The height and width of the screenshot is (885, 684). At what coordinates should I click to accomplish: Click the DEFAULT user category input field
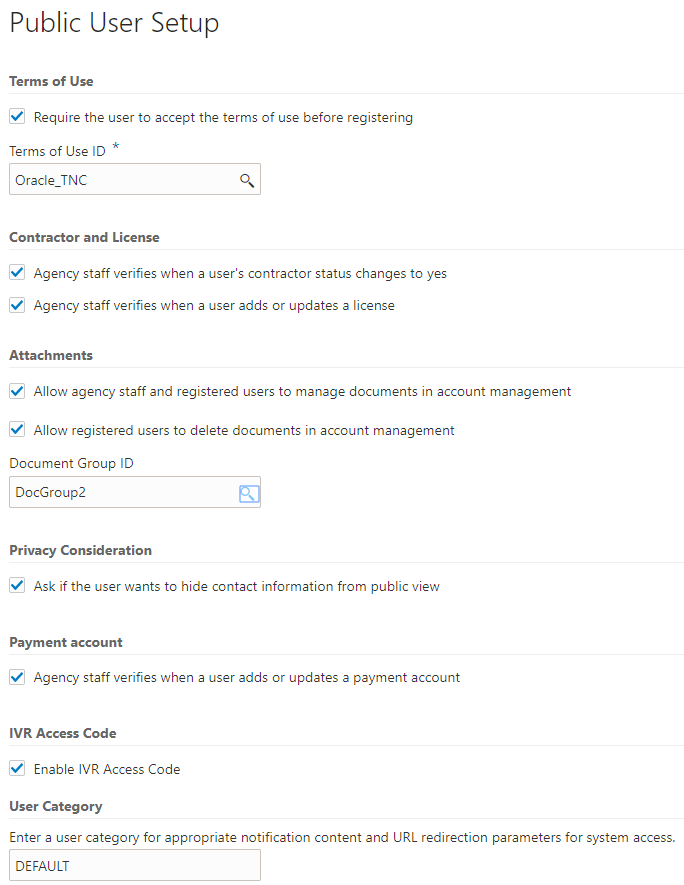(120, 864)
